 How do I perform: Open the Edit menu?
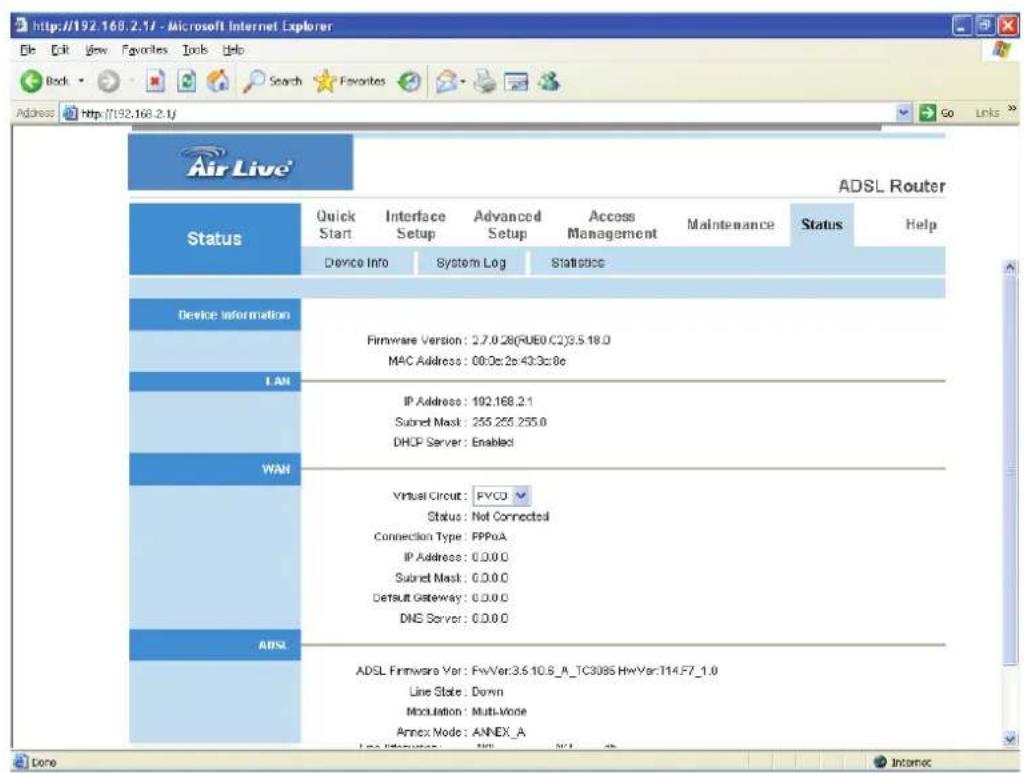tap(60, 50)
